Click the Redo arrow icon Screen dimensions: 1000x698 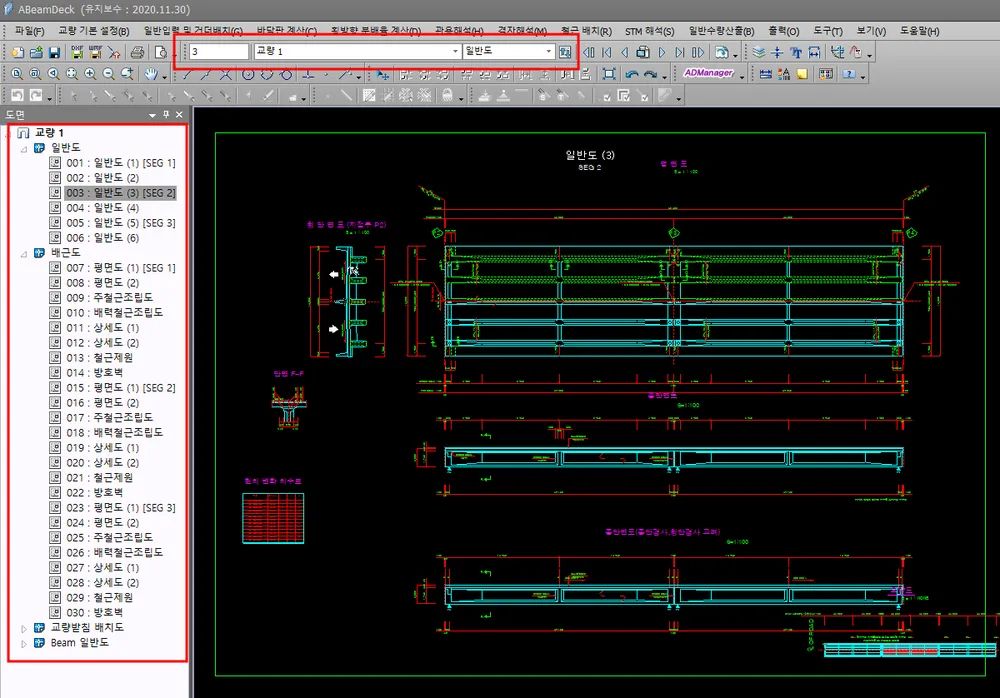click(36, 96)
